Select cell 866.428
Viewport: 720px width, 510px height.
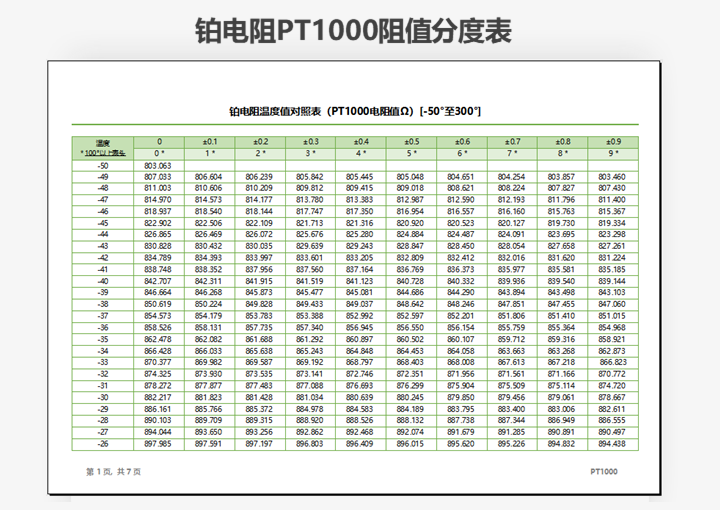pyautogui.click(x=159, y=351)
